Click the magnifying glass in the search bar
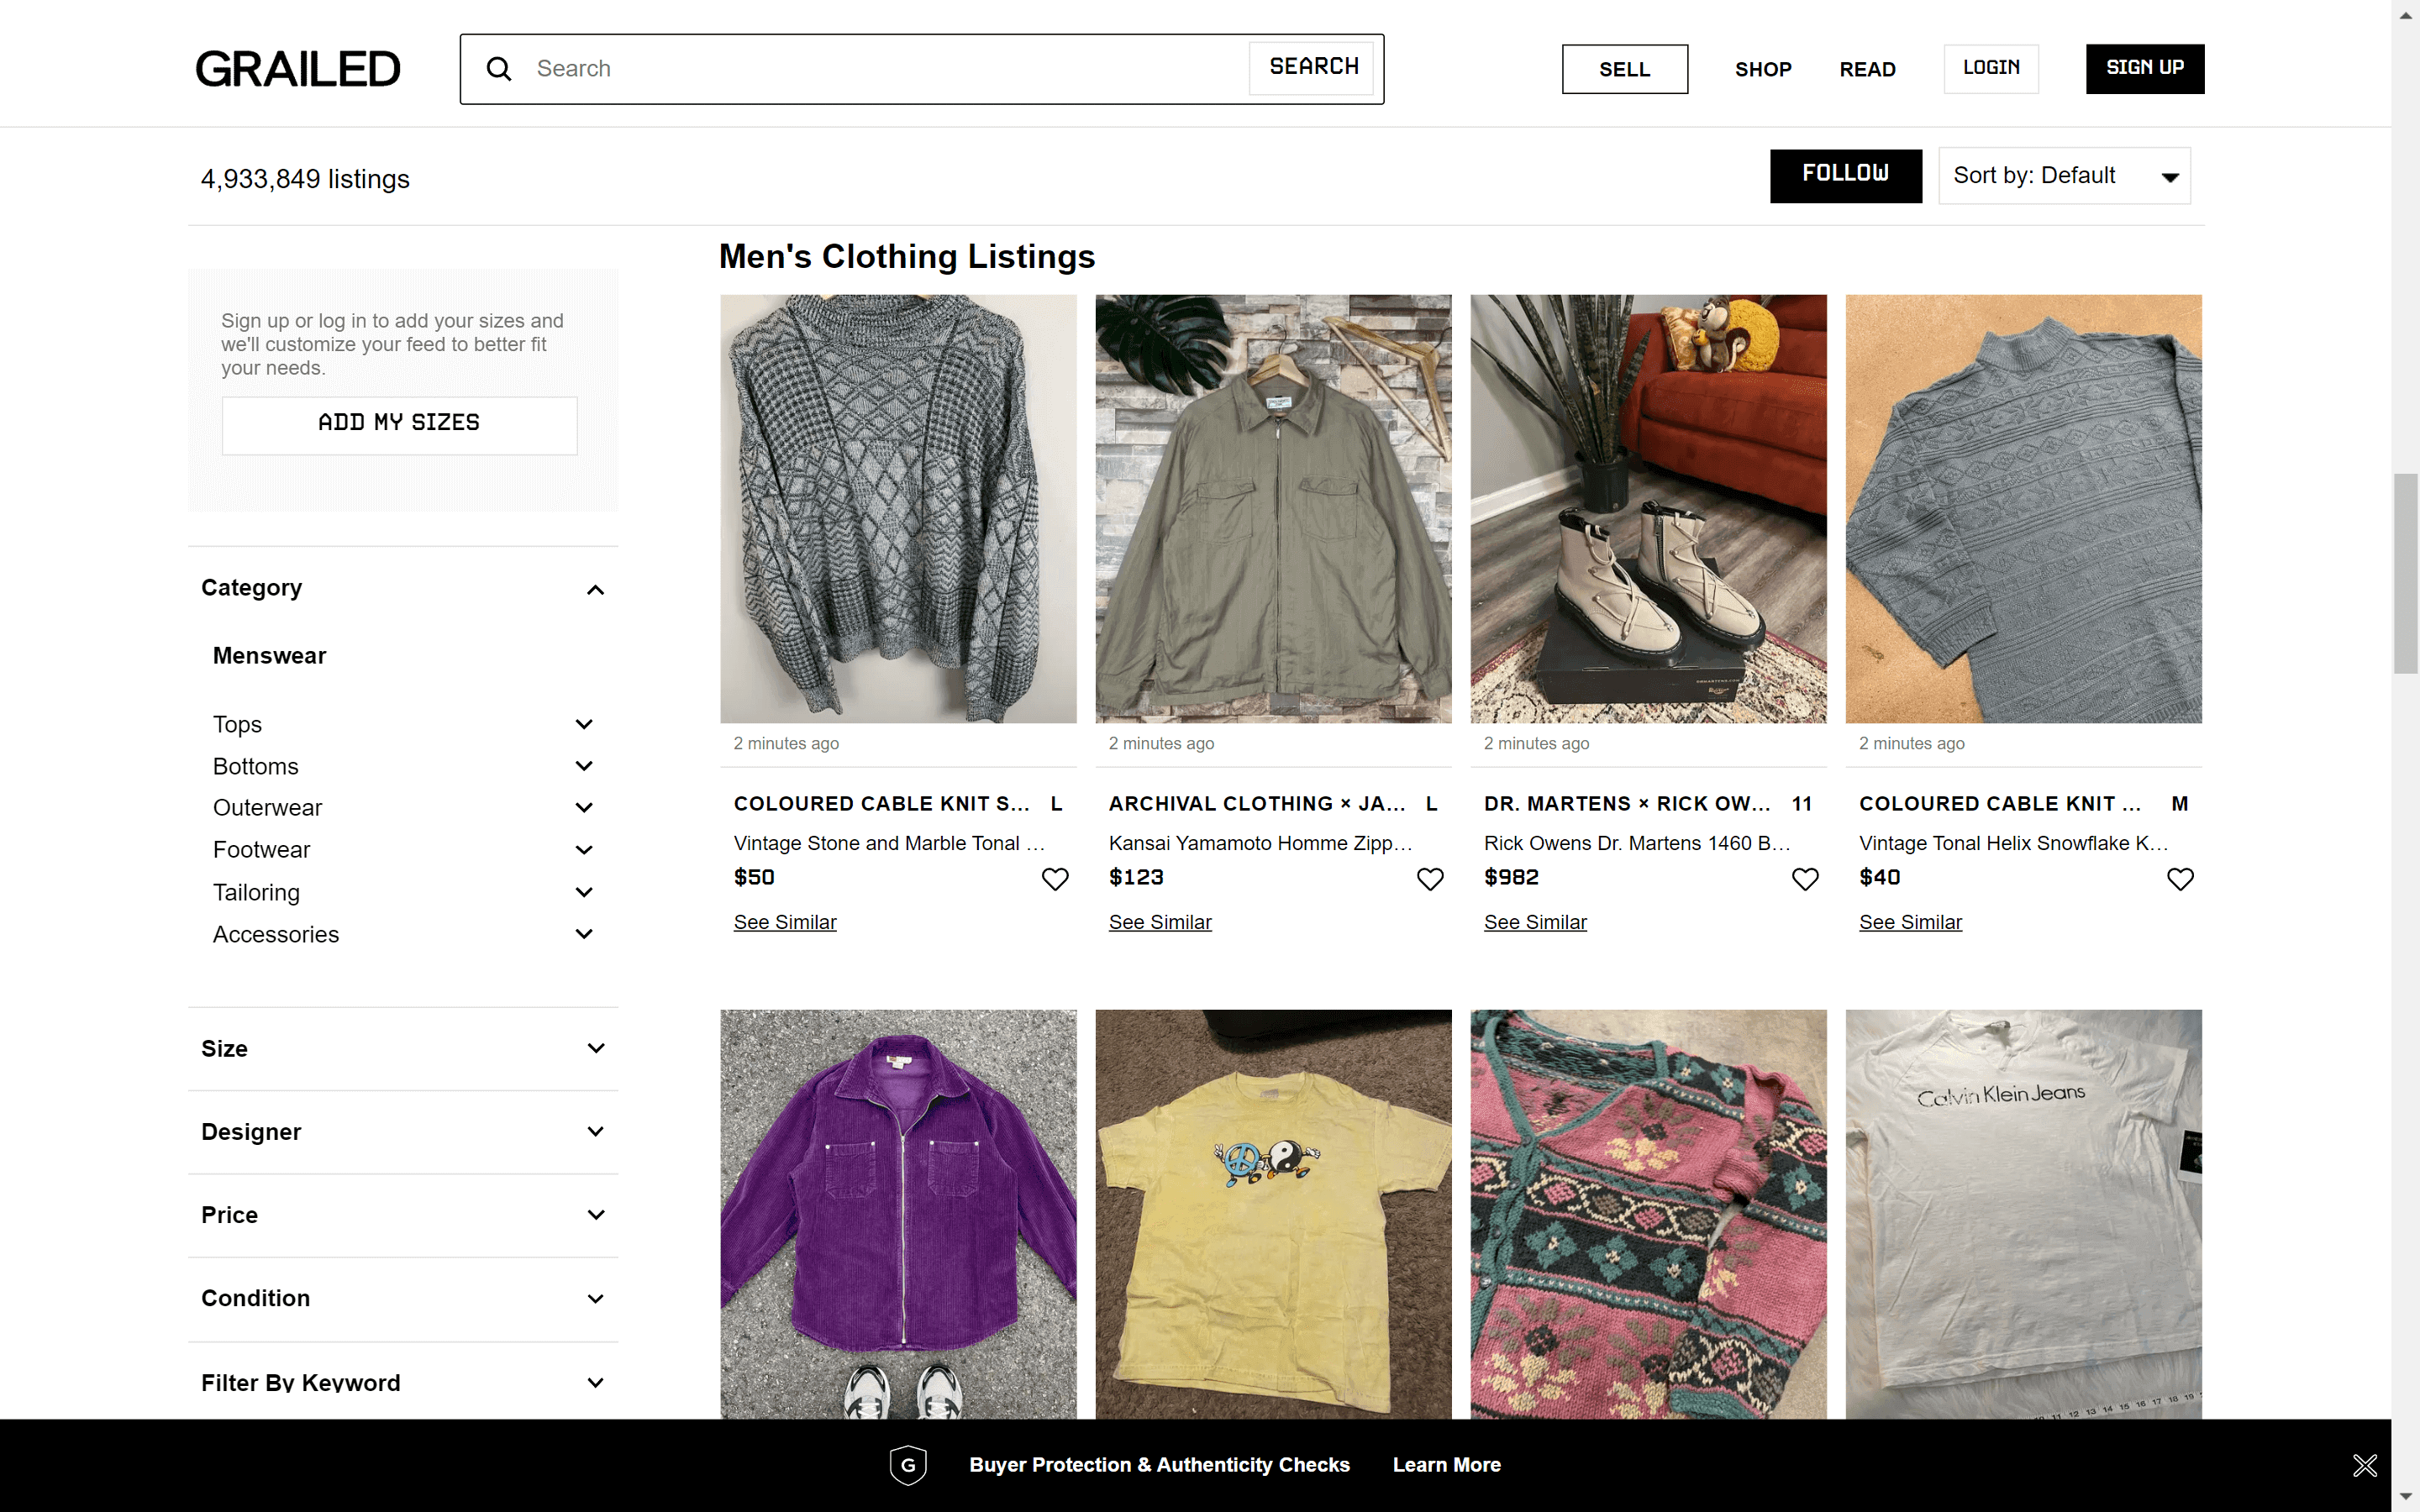2420x1512 pixels. pyautogui.click(x=499, y=68)
